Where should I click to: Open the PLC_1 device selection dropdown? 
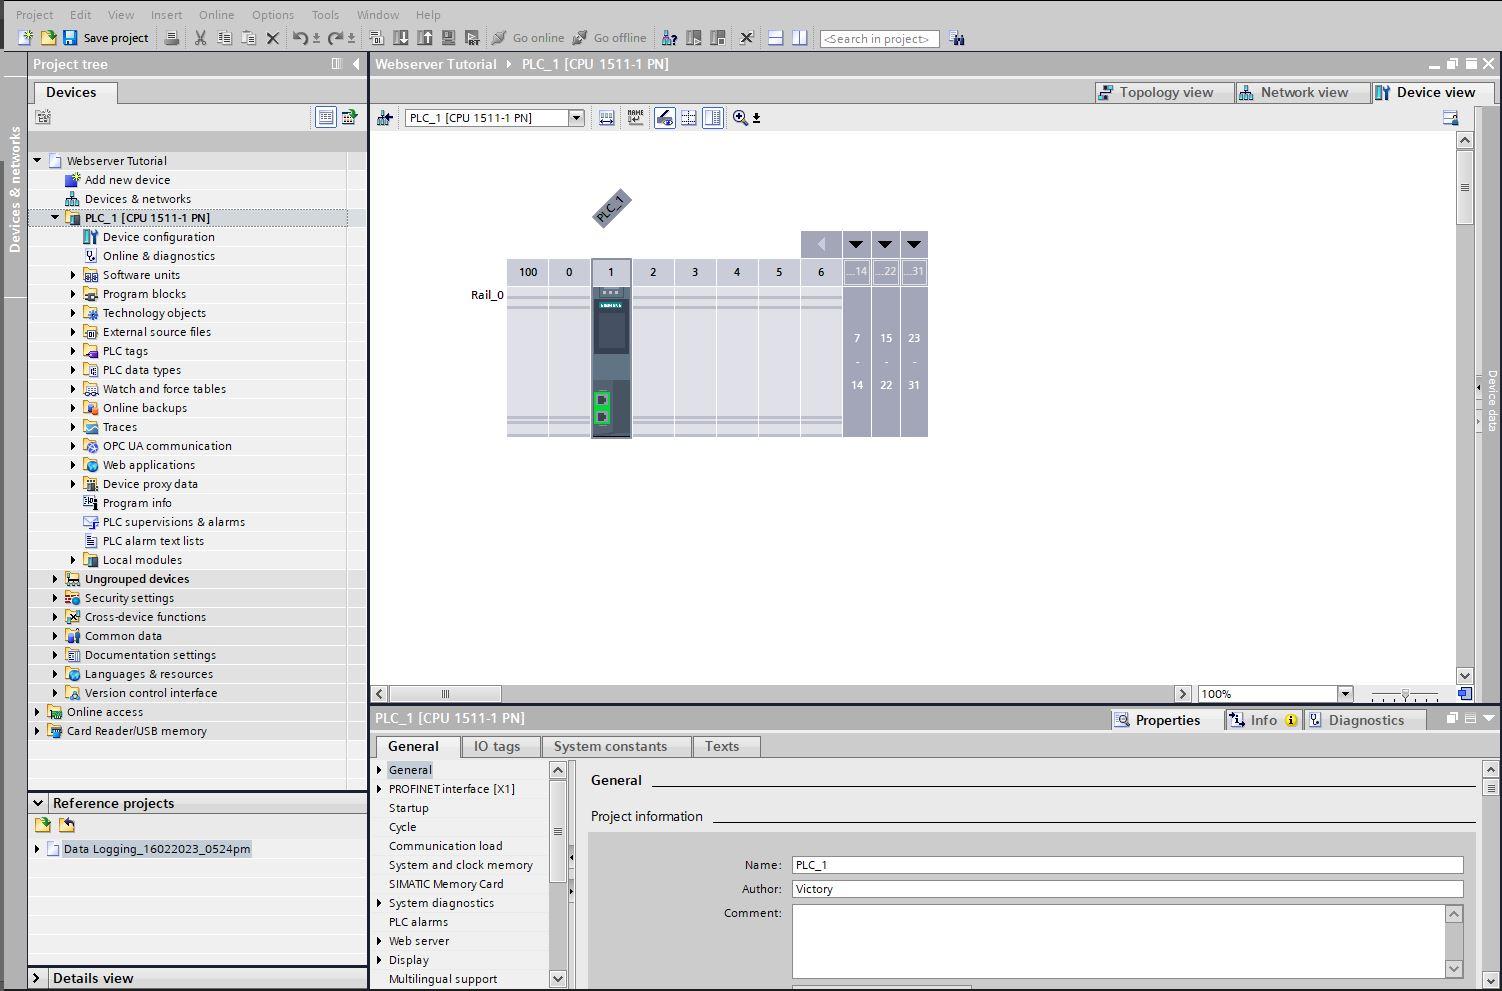576,117
